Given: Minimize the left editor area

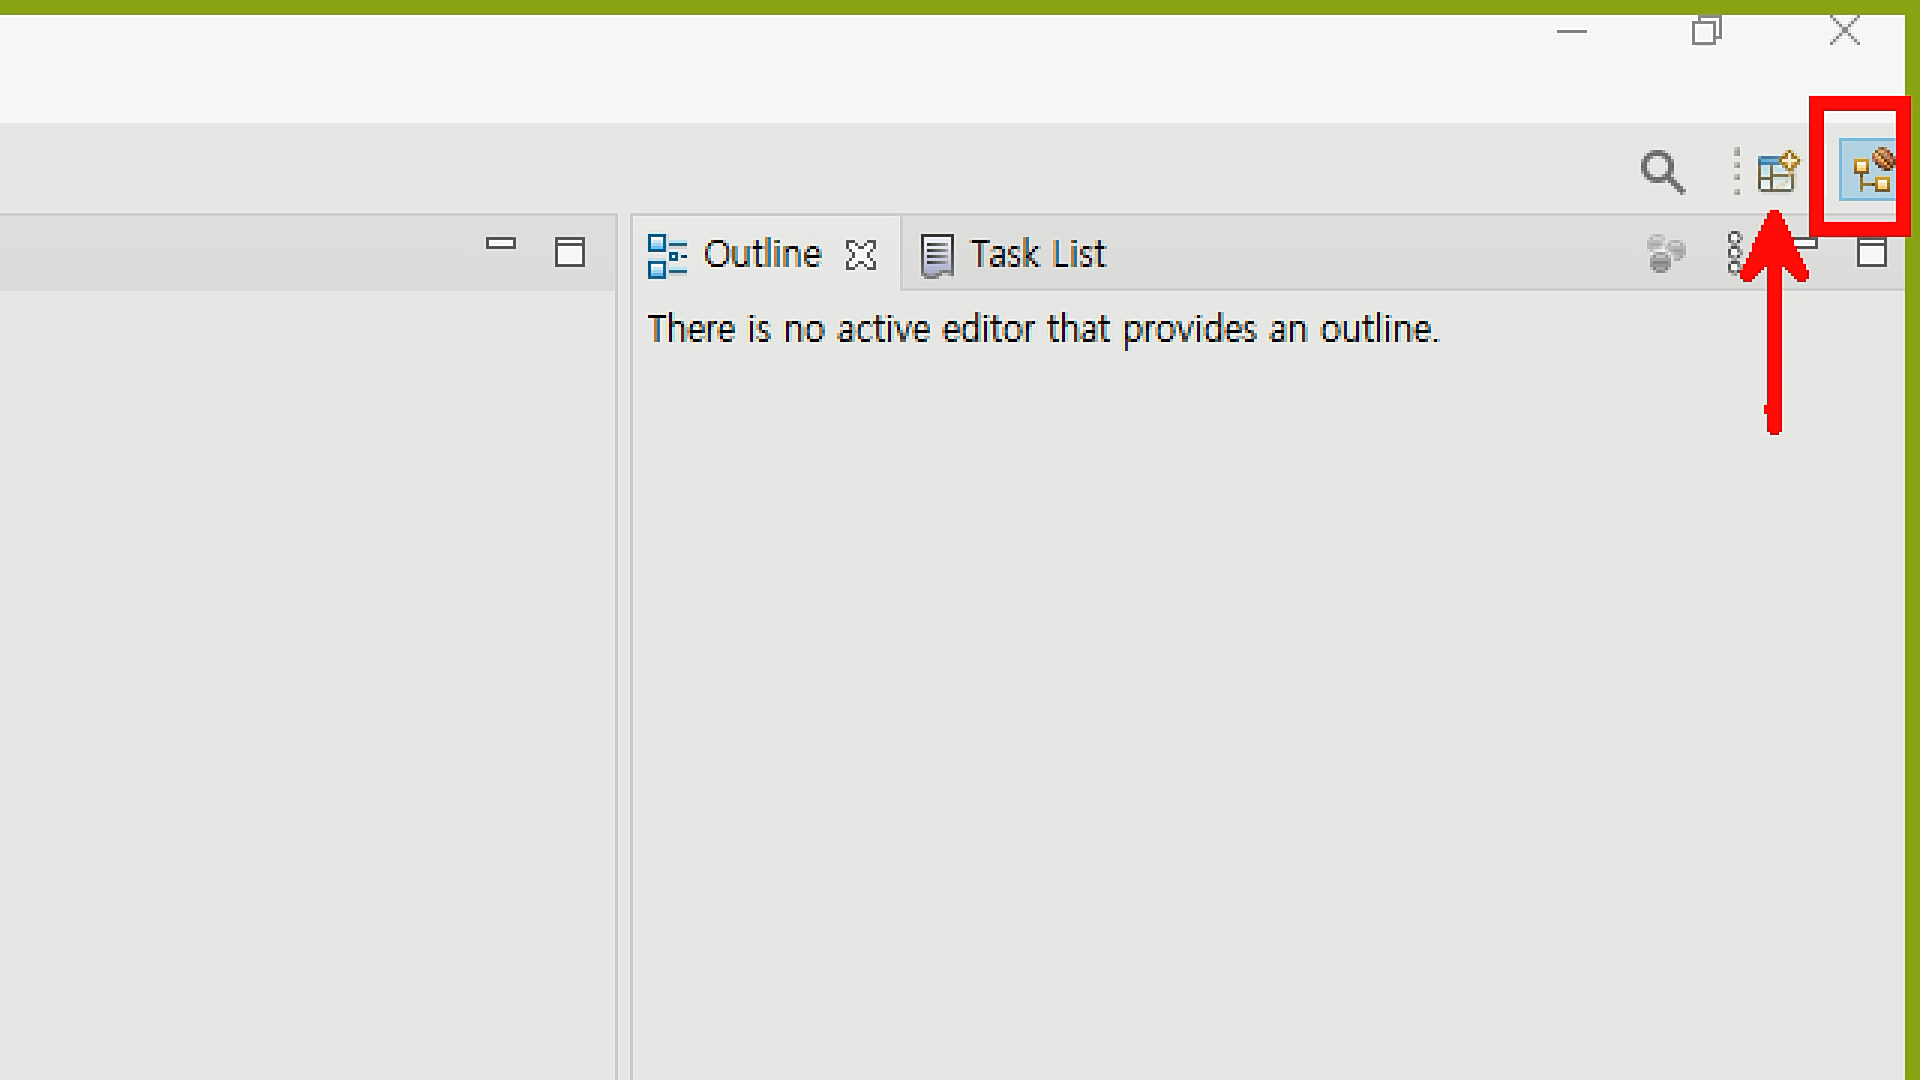Looking at the screenshot, I should coord(500,243).
